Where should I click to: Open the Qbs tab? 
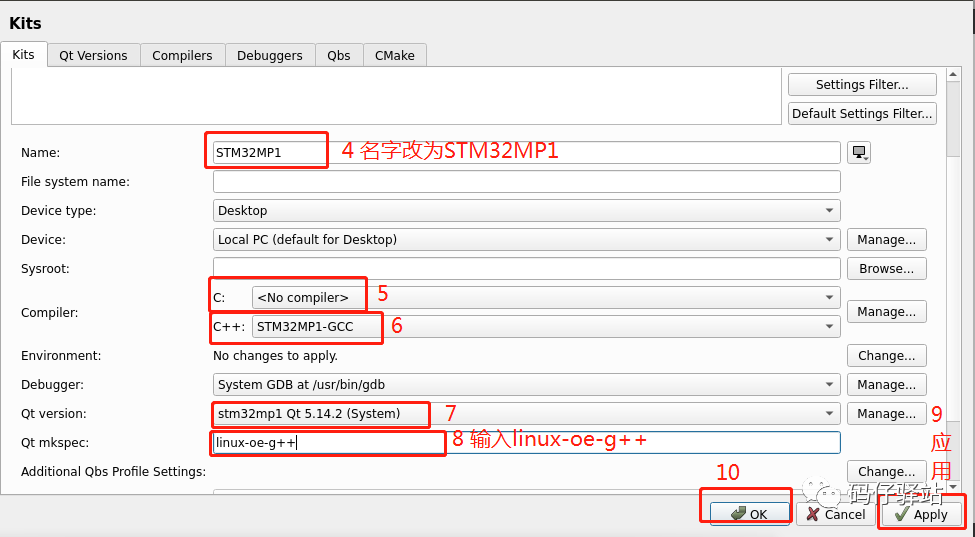339,55
